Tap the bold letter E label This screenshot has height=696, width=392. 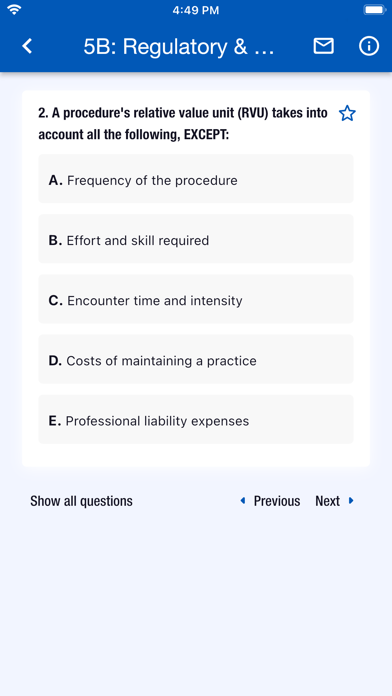click(x=55, y=421)
